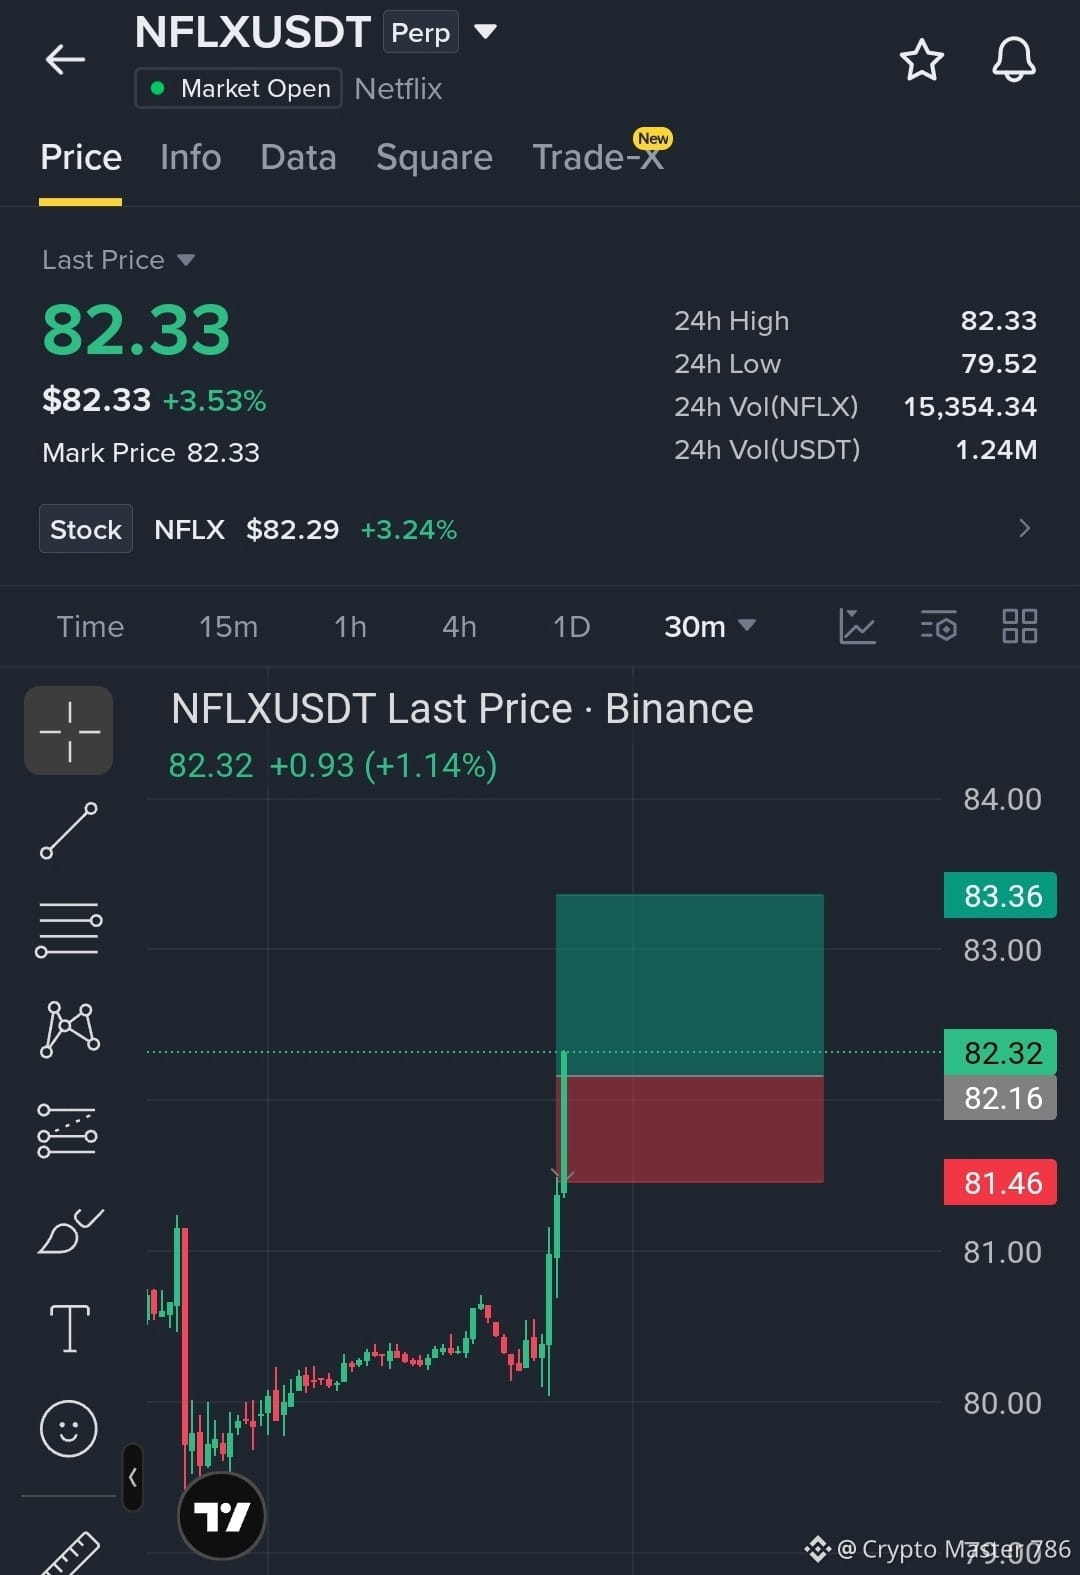Go back with the left arrow
1080x1575 pixels.
click(65, 60)
